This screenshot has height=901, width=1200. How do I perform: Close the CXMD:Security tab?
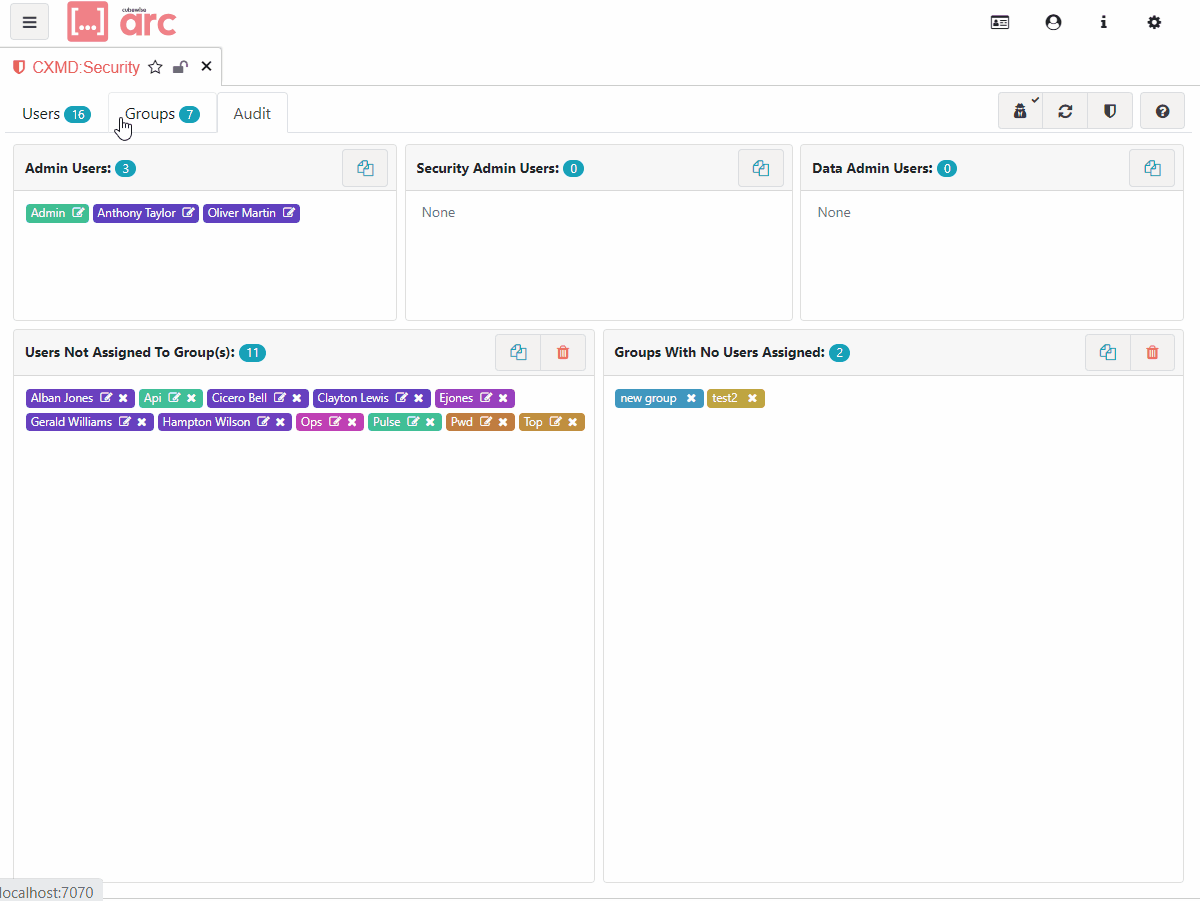click(x=206, y=66)
